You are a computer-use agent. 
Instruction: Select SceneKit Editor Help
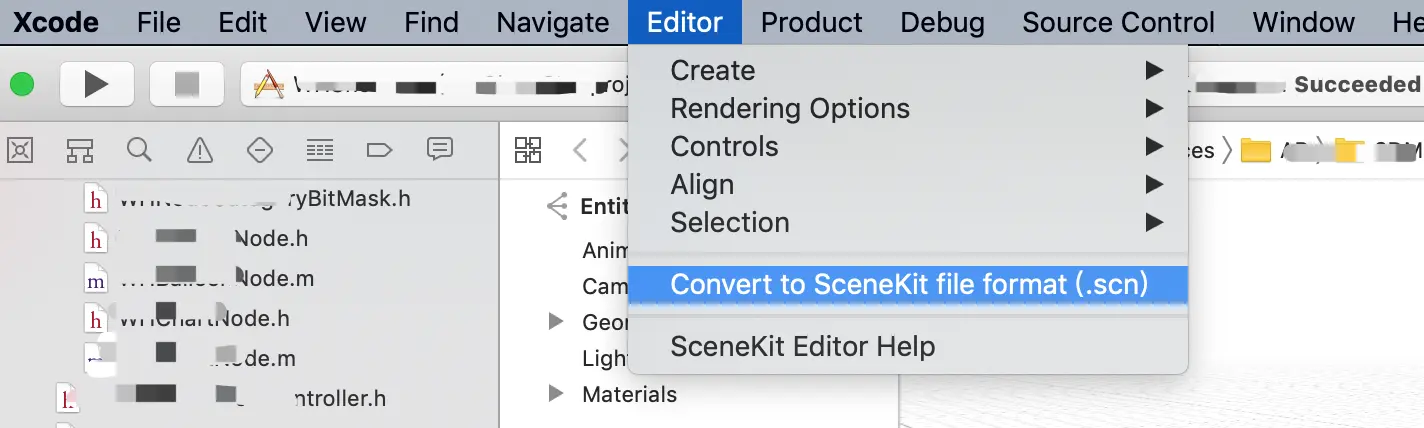click(x=802, y=346)
